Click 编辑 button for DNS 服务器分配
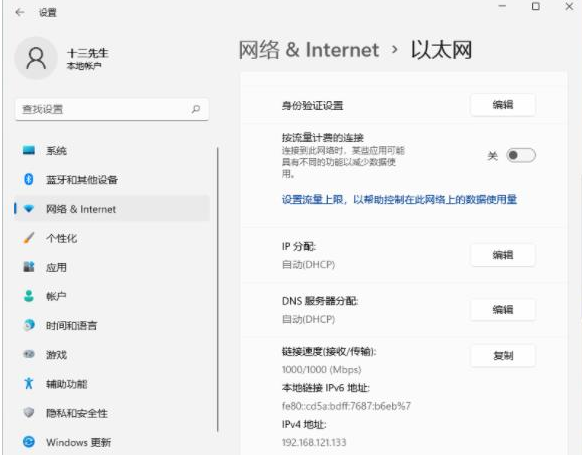Image resolution: width=582 pixels, height=459 pixels. [x=503, y=309]
